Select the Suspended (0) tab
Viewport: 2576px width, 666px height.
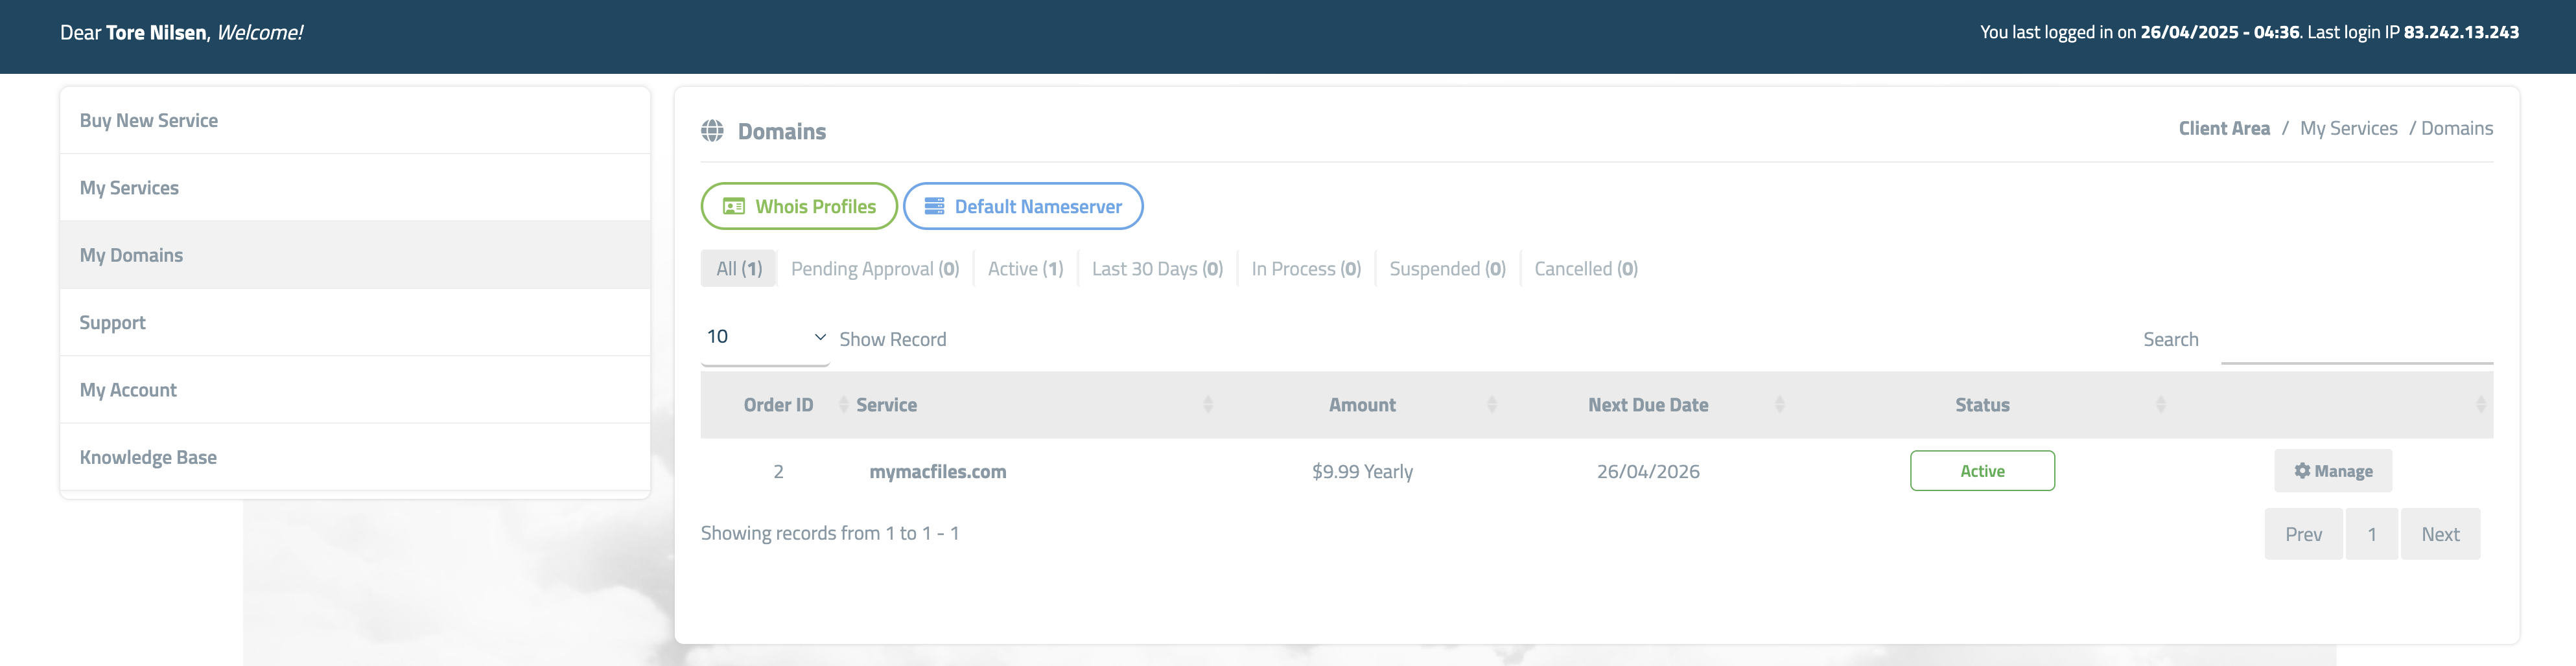click(1447, 269)
